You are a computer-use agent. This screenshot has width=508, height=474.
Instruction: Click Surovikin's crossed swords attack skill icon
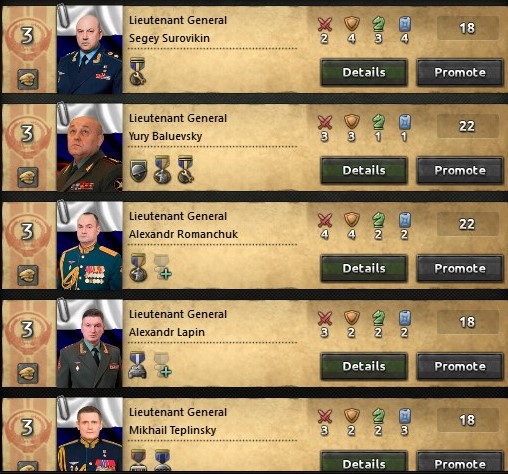point(325,24)
